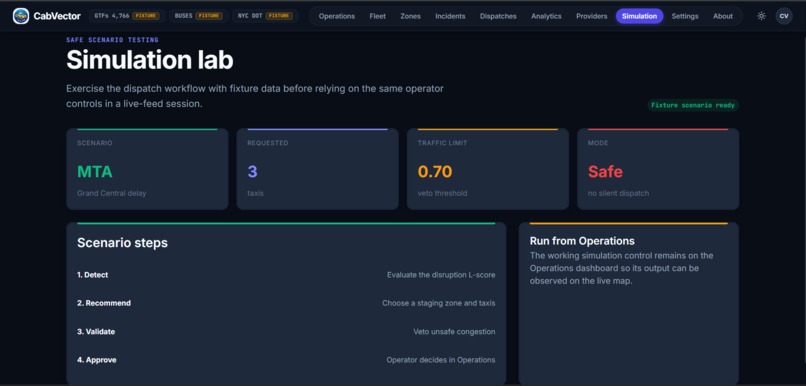Viewport: 806px width, 386px height.
Task: Click Choose a staging zone and taxis text
Action: click(438, 303)
